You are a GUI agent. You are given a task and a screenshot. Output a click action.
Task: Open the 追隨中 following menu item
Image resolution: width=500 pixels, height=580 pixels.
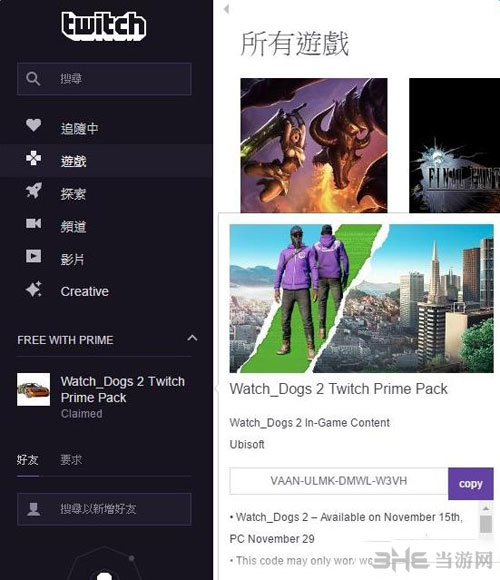pos(80,129)
